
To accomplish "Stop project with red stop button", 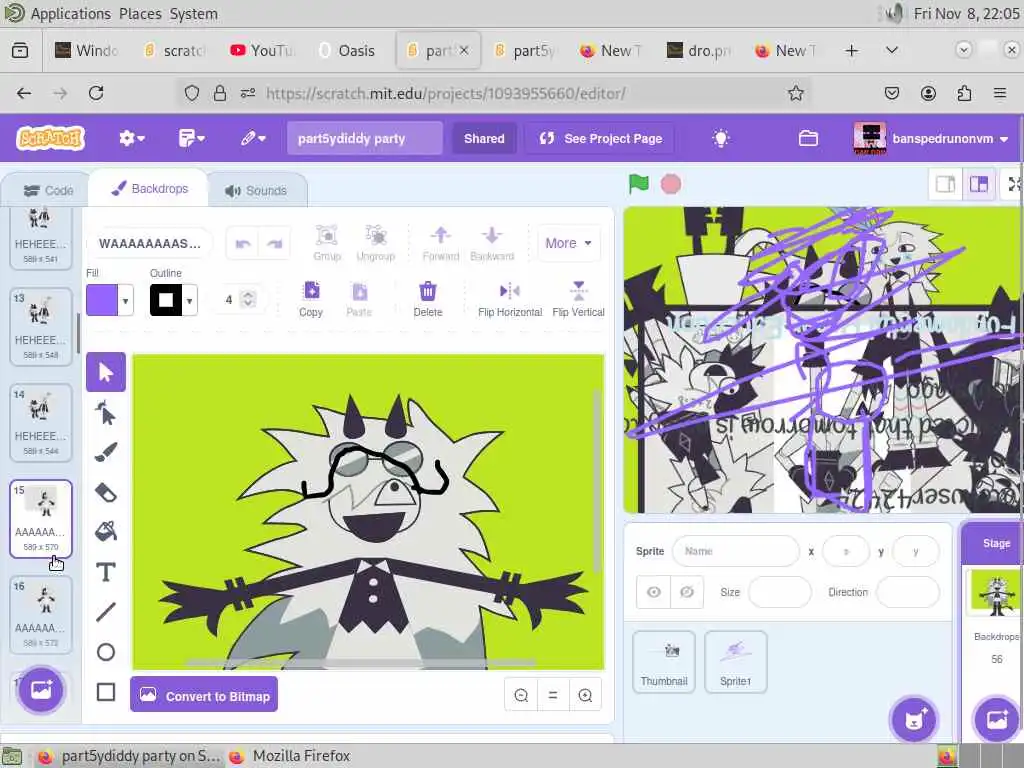I will pos(670,184).
